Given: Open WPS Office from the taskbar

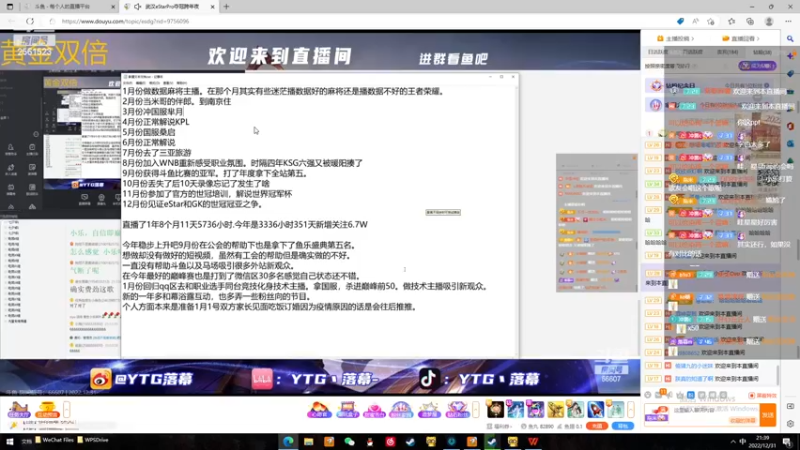Looking at the screenshot, I should [x=533, y=441].
